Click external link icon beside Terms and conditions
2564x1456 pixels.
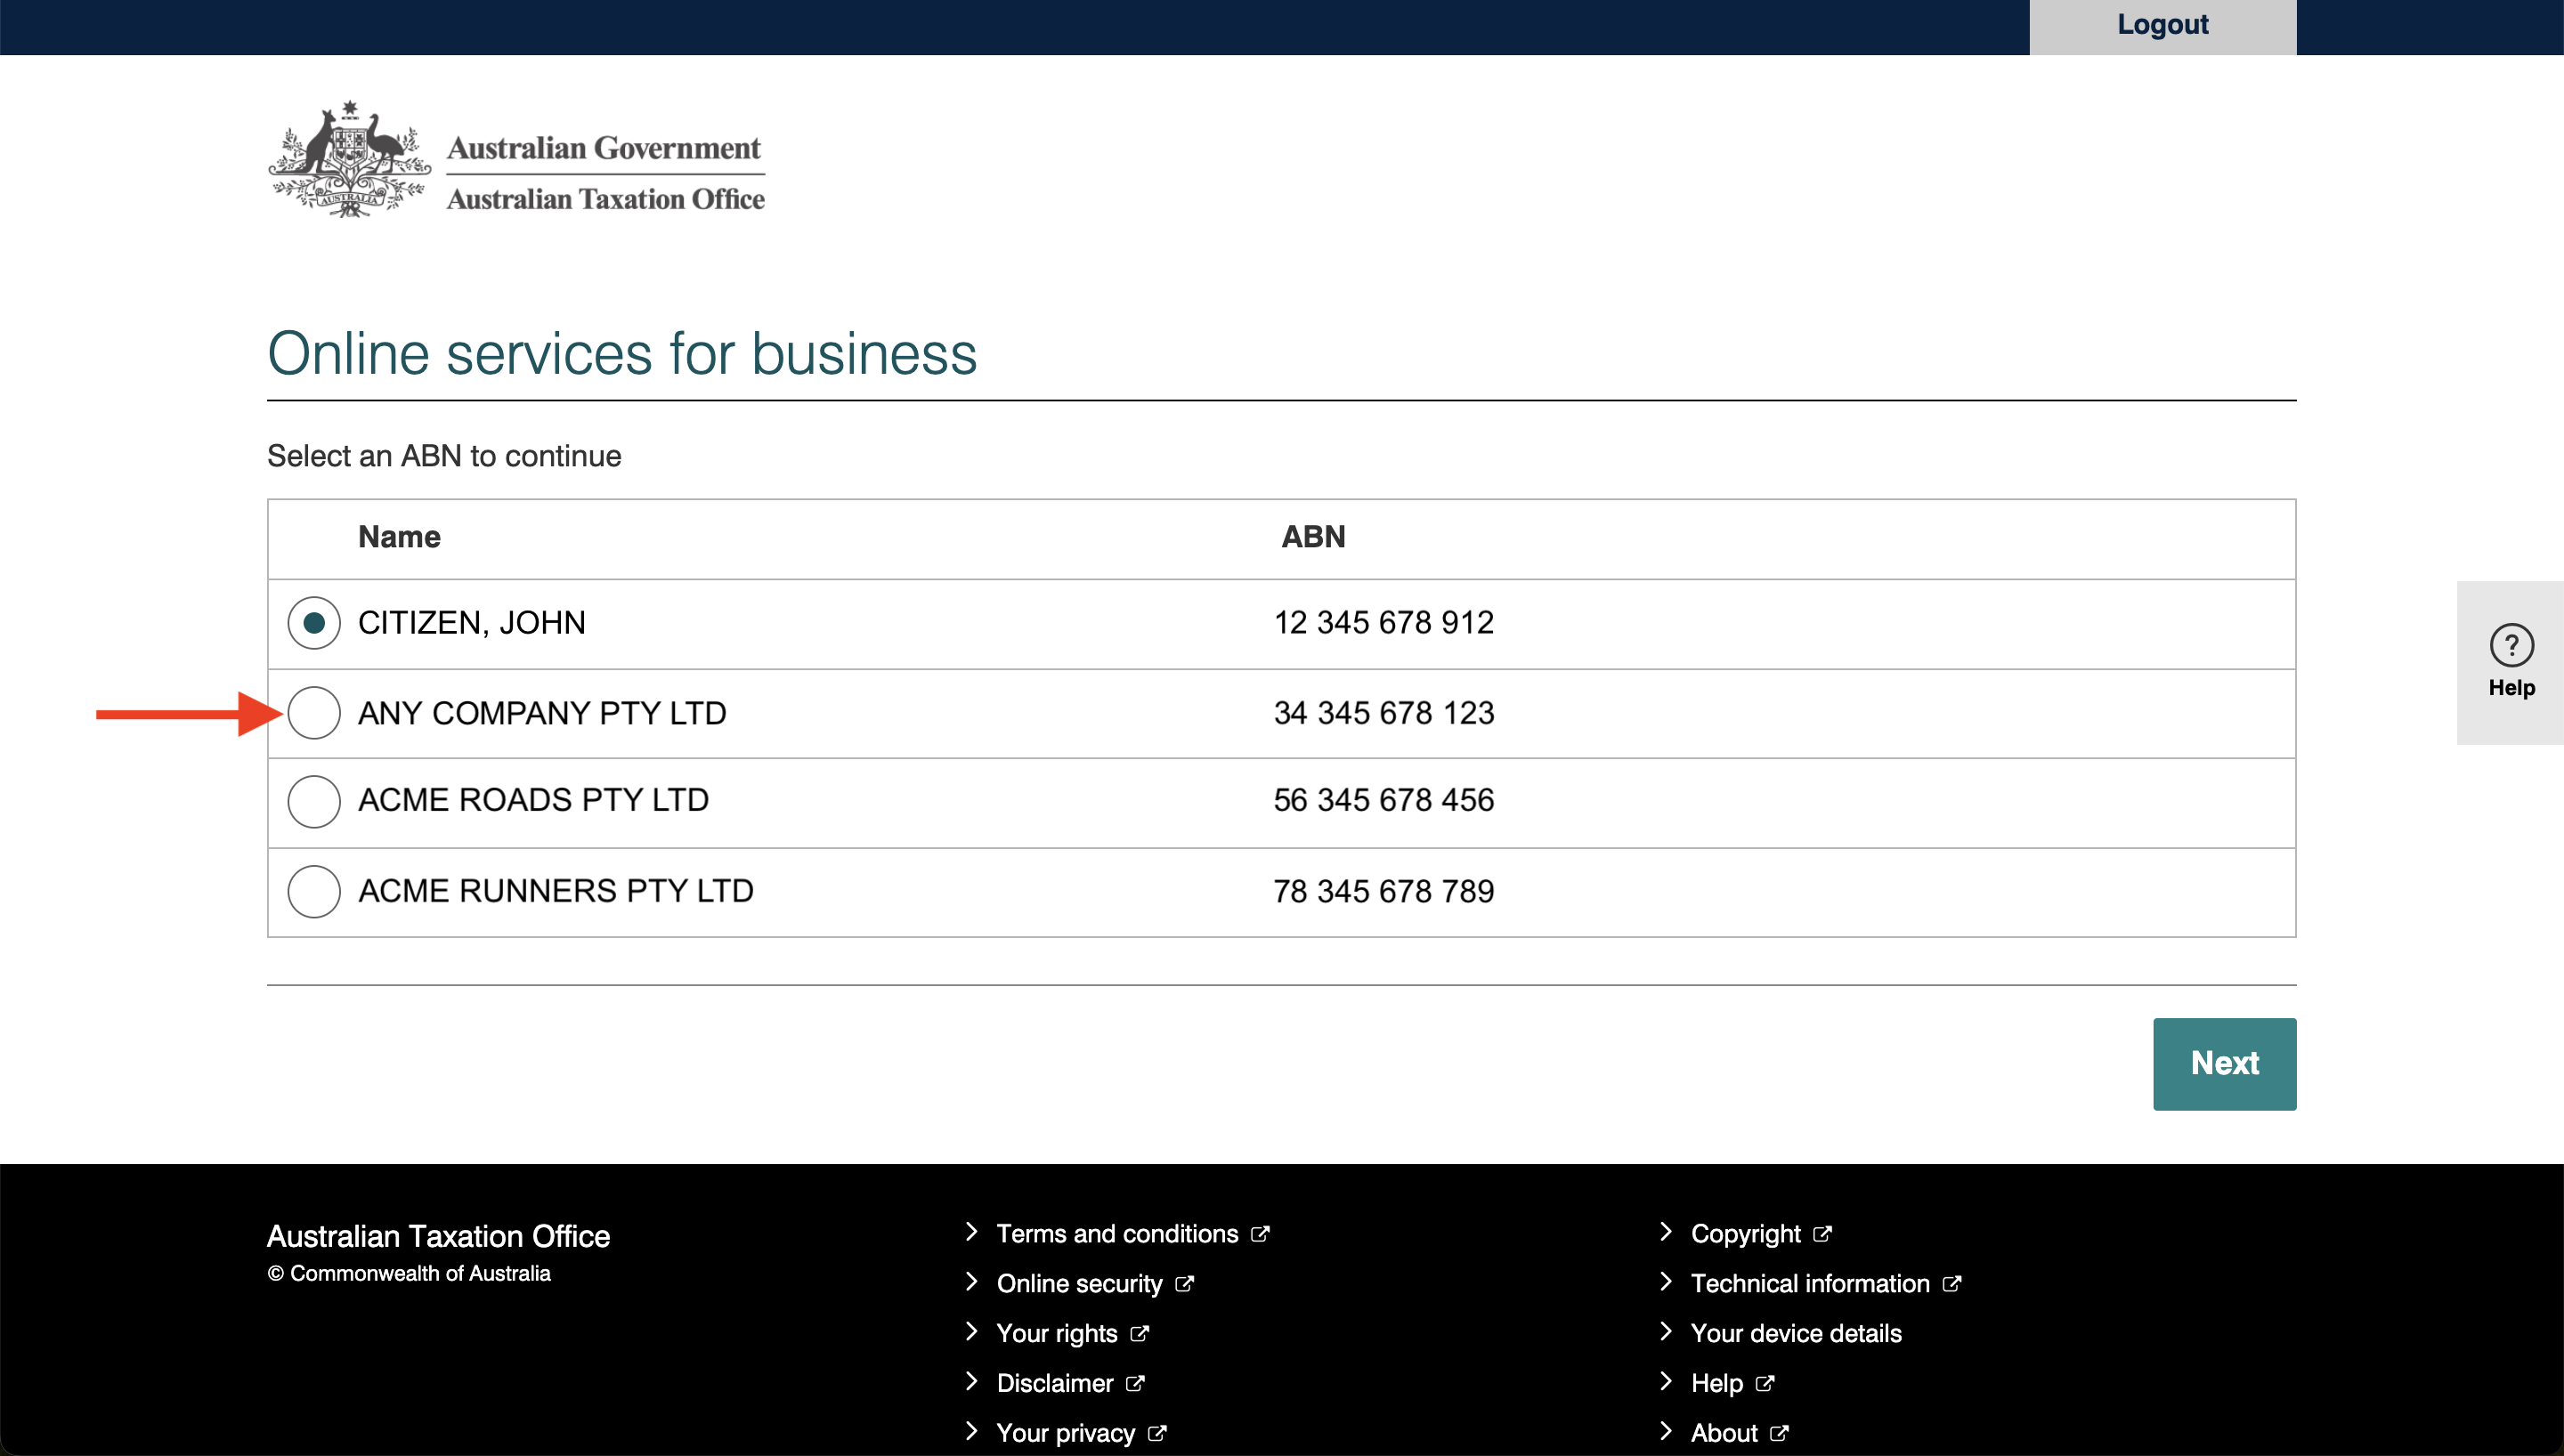(1260, 1234)
